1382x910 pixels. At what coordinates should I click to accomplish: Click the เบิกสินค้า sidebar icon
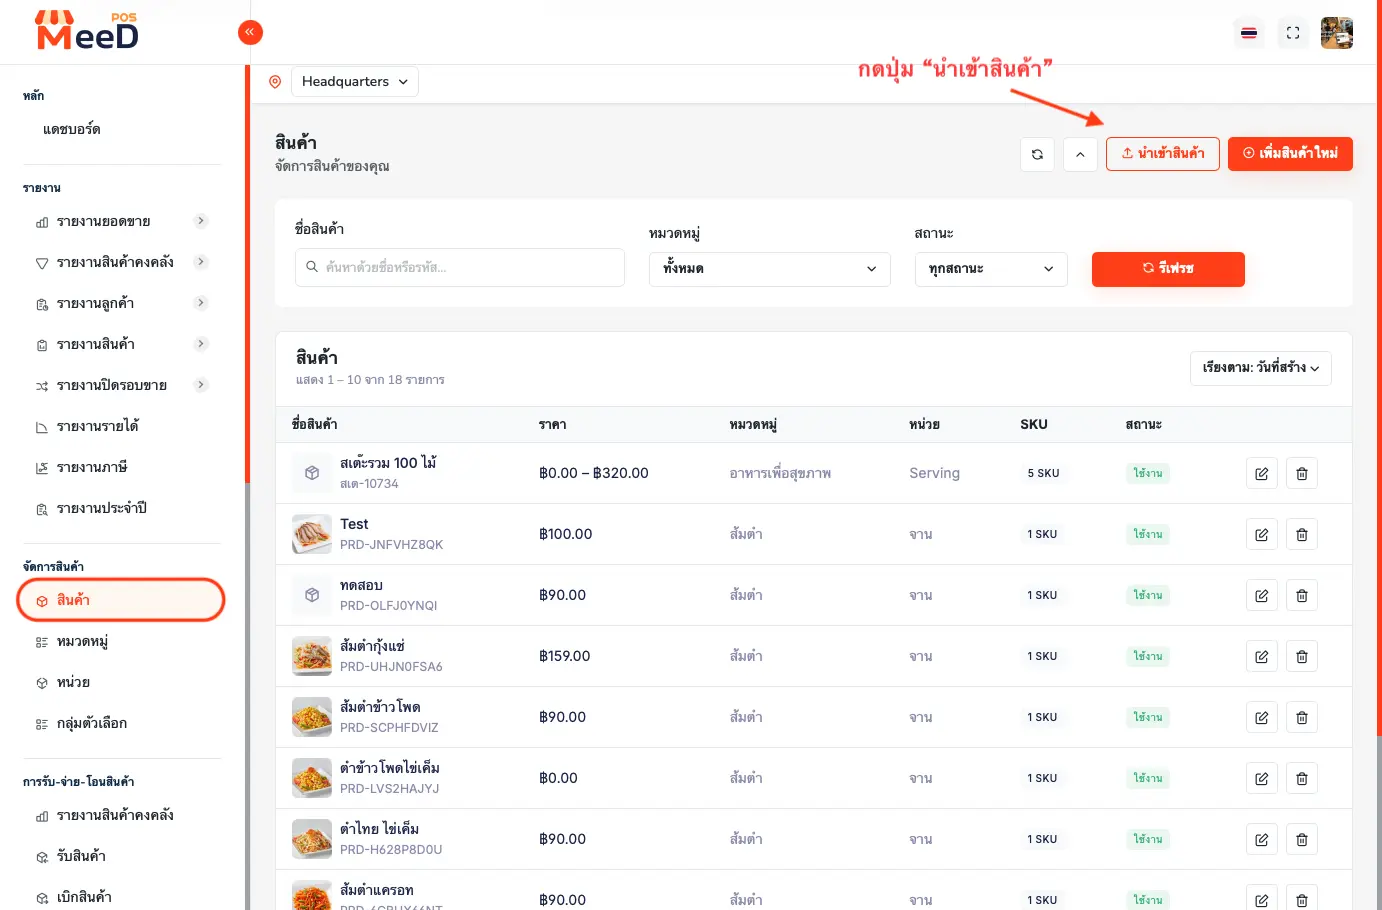pyautogui.click(x=42, y=898)
